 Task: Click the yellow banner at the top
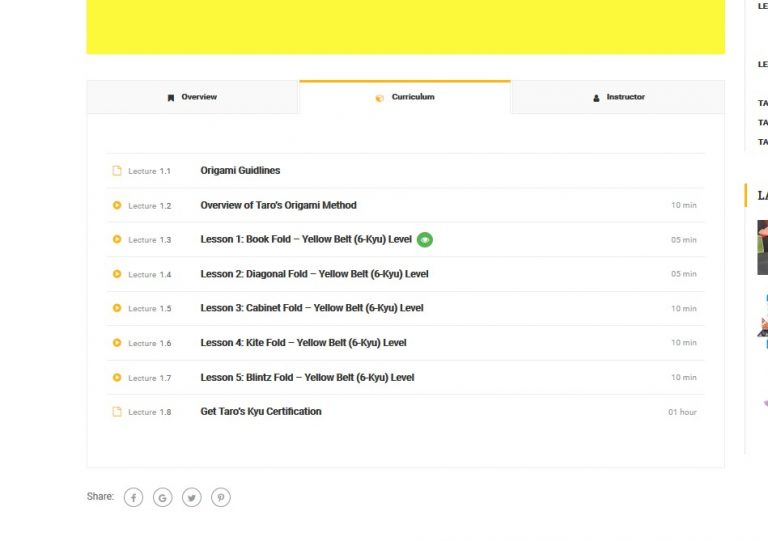(405, 26)
